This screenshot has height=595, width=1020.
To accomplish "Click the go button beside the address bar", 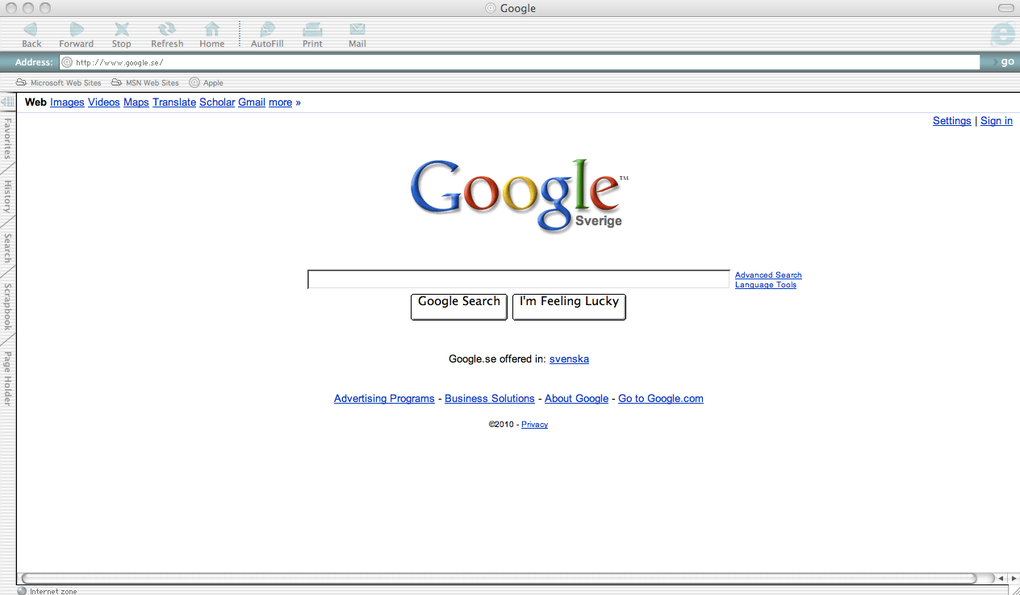I will [1002, 62].
